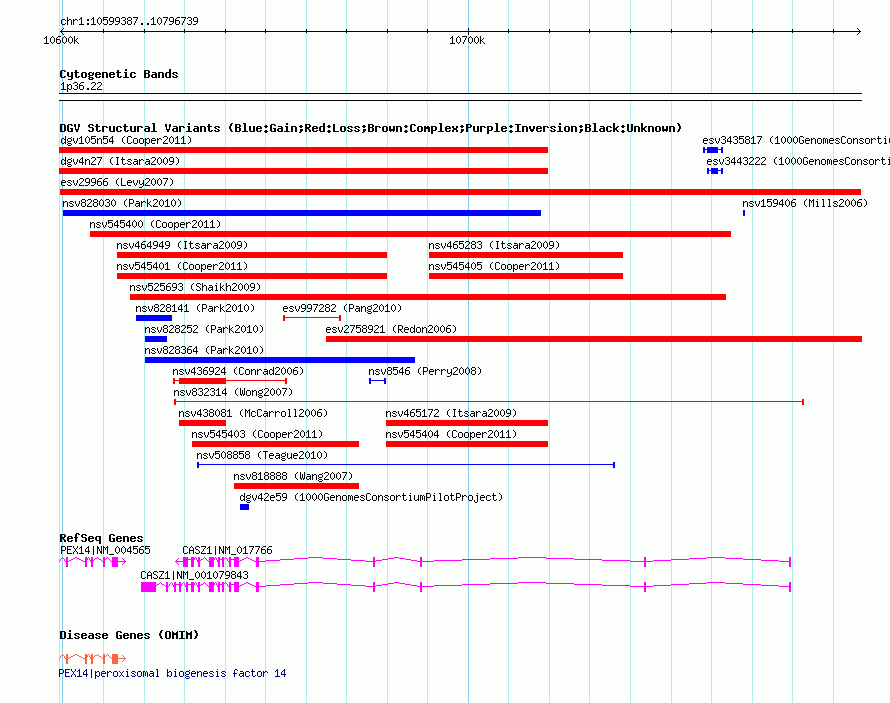Click the Disease Genes (OMIM) track title
The image size is (890, 703).
click(x=129, y=635)
